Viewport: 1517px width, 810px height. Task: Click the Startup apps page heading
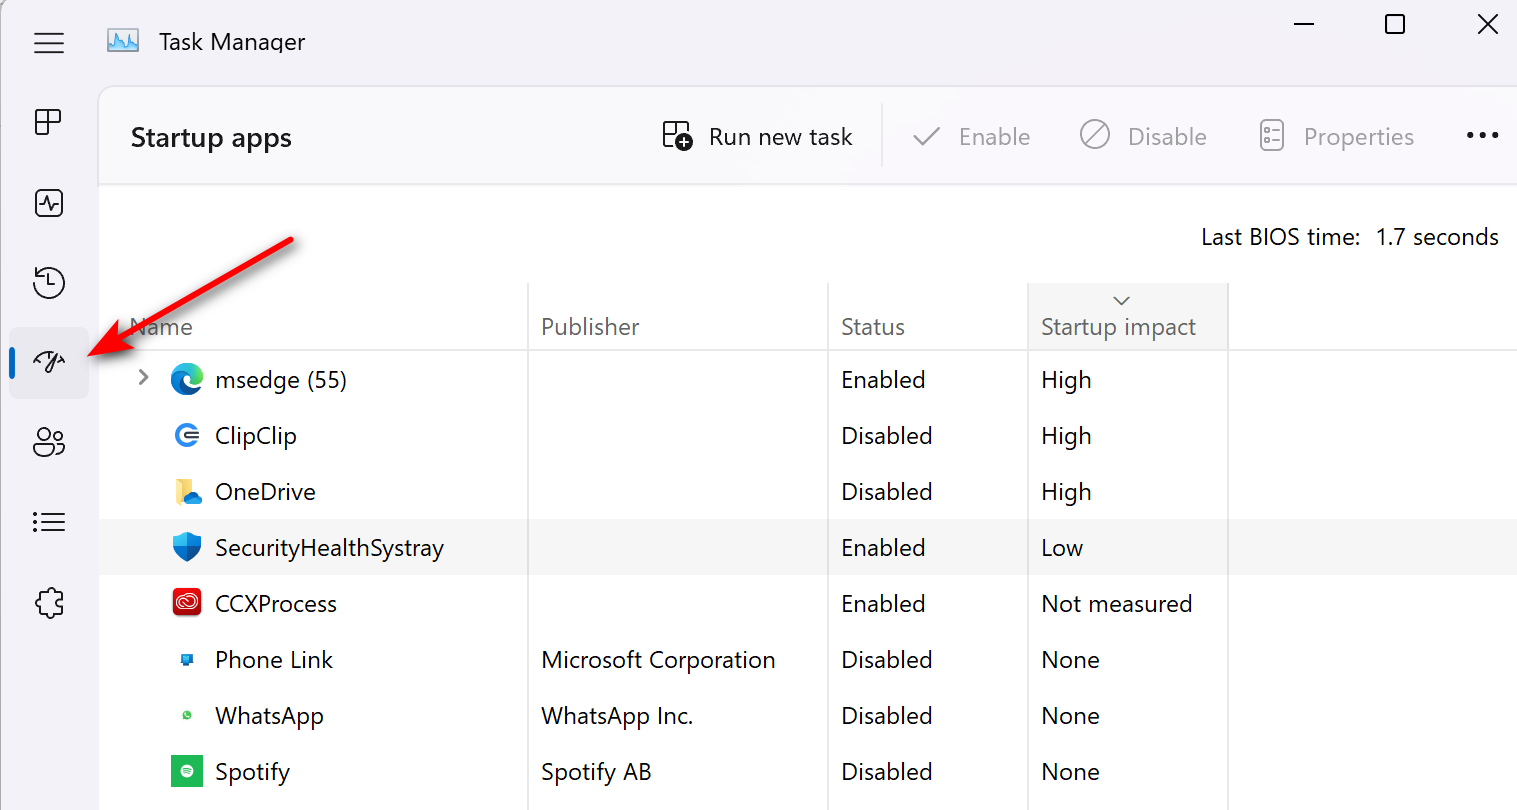[x=211, y=138]
